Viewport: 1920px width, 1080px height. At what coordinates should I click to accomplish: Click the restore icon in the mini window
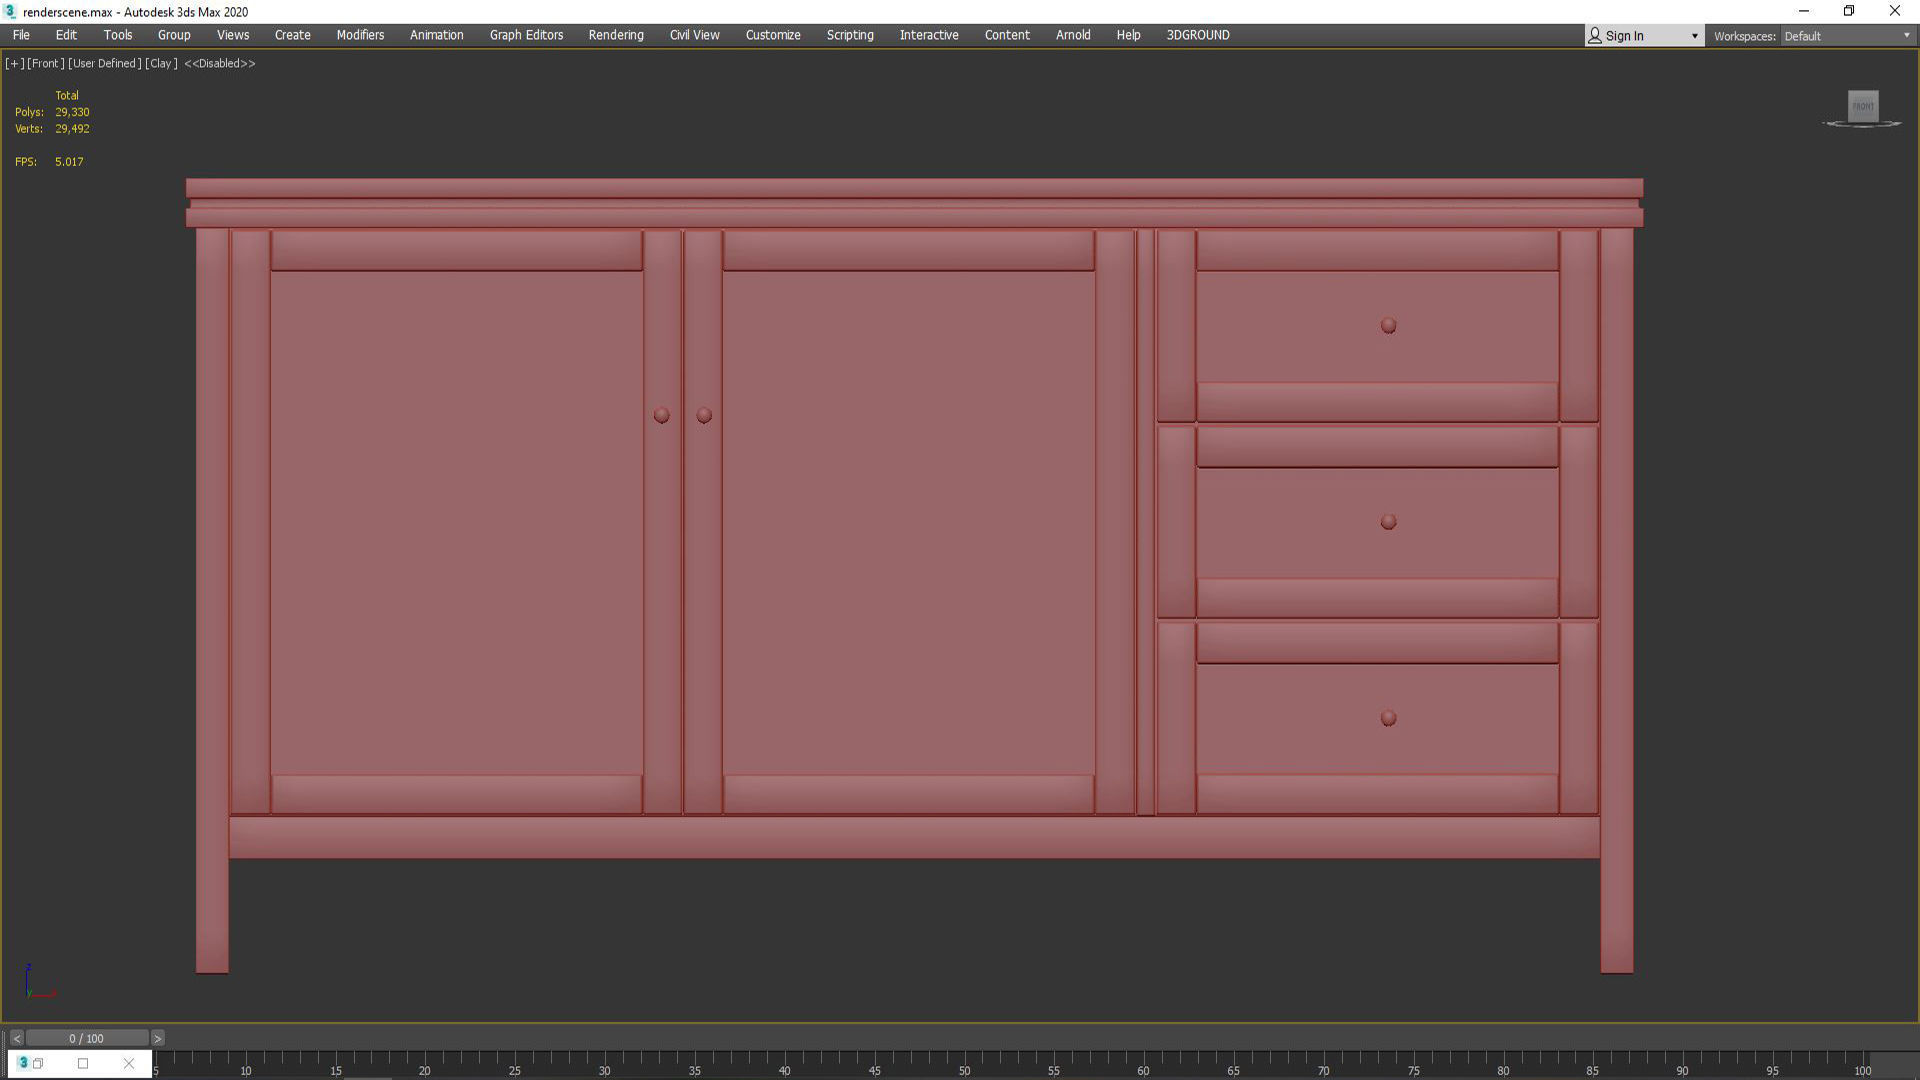click(x=38, y=1063)
